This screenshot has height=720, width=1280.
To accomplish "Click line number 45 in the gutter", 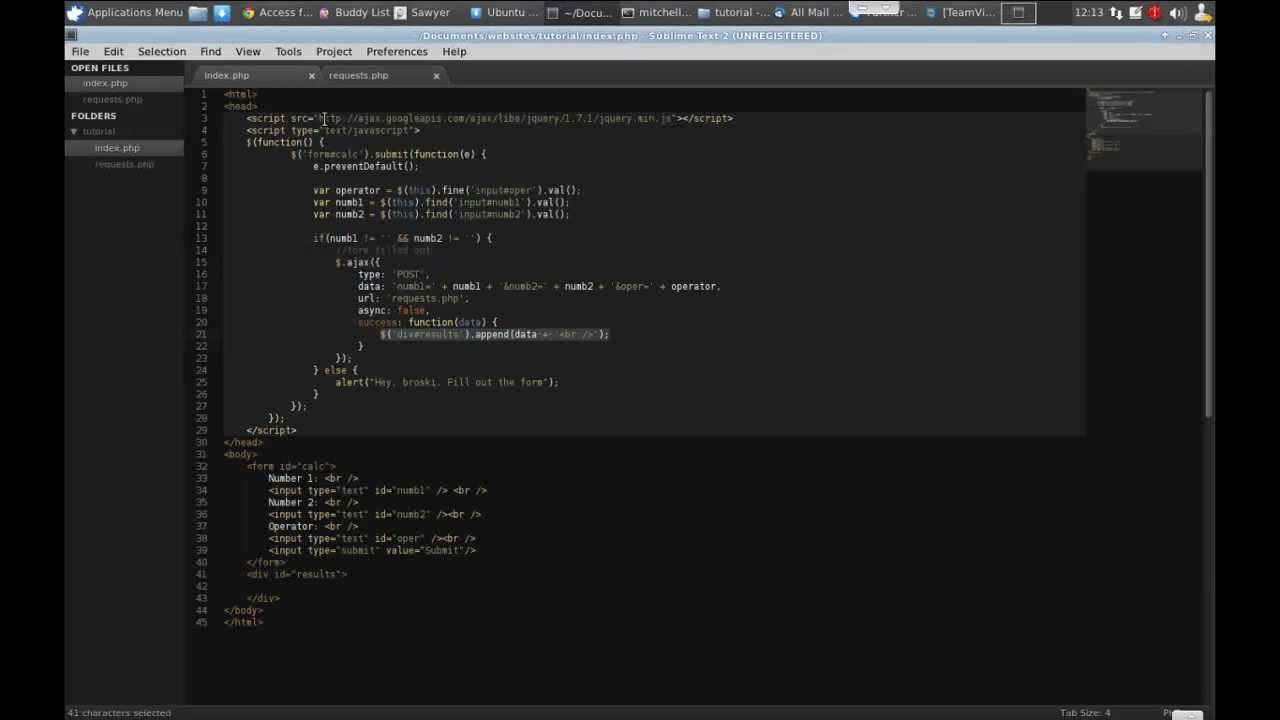I will [x=202, y=622].
